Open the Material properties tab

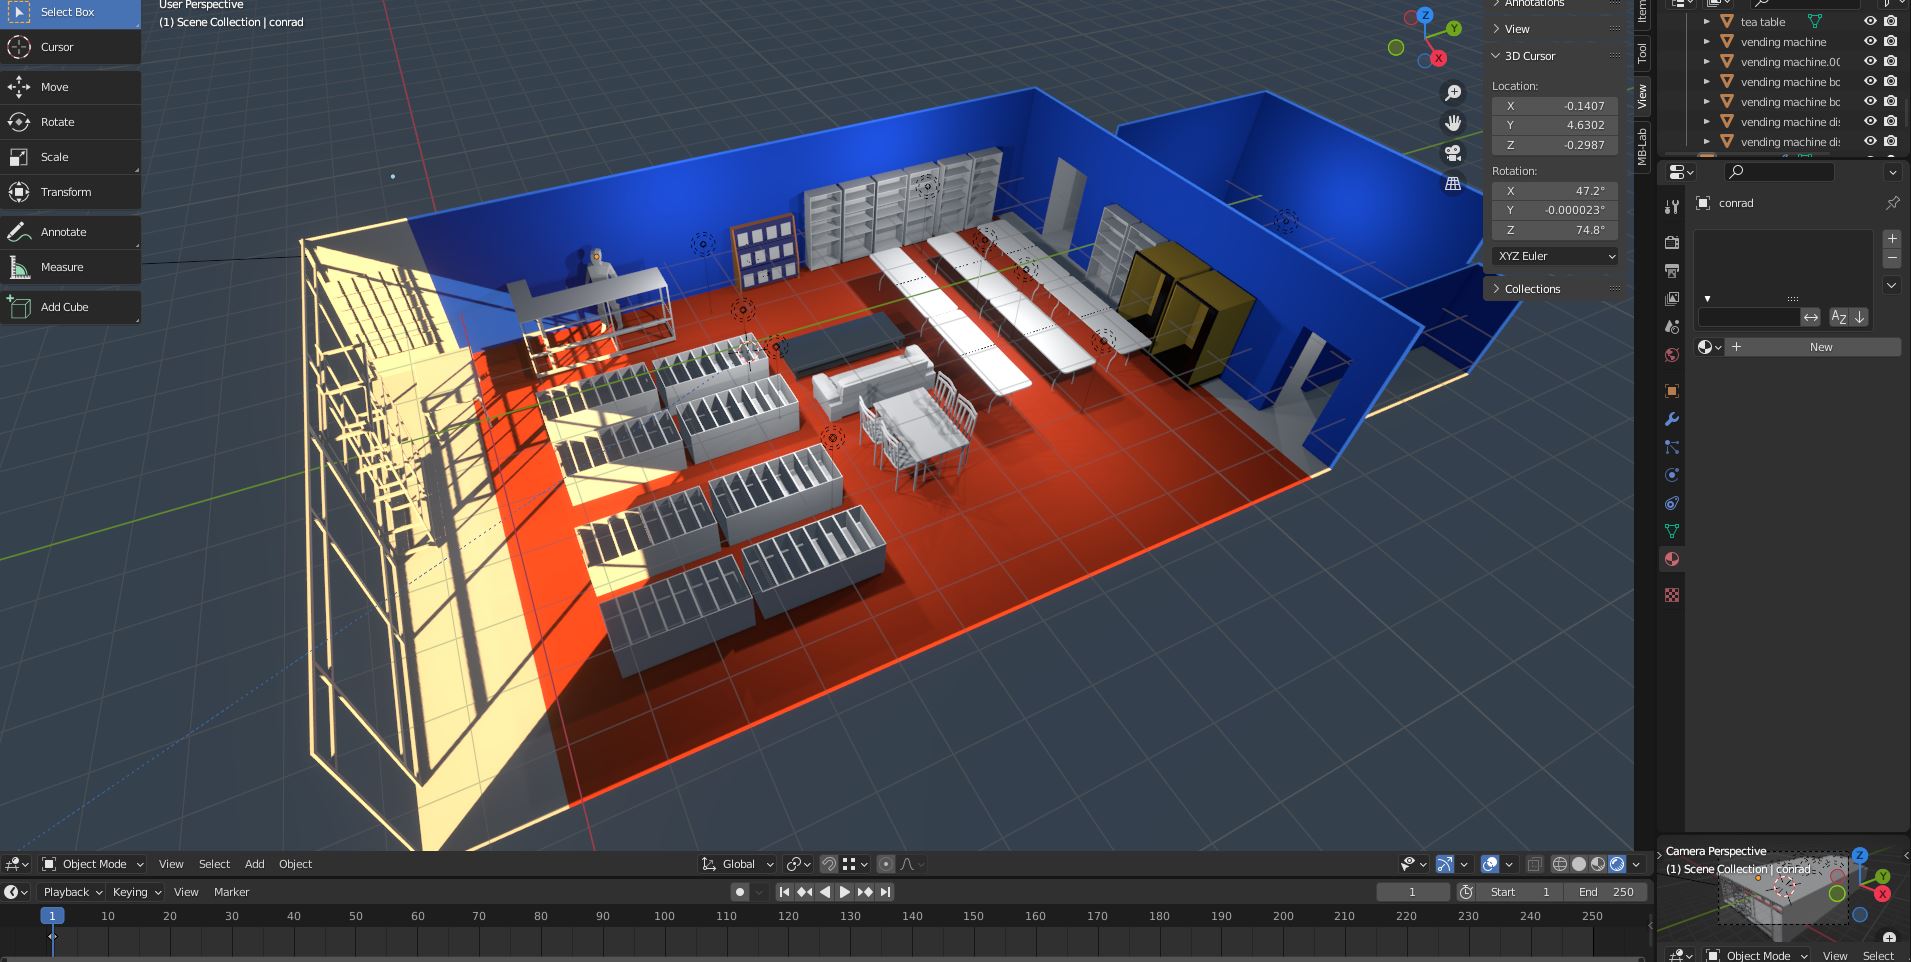tap(1671, 559)
